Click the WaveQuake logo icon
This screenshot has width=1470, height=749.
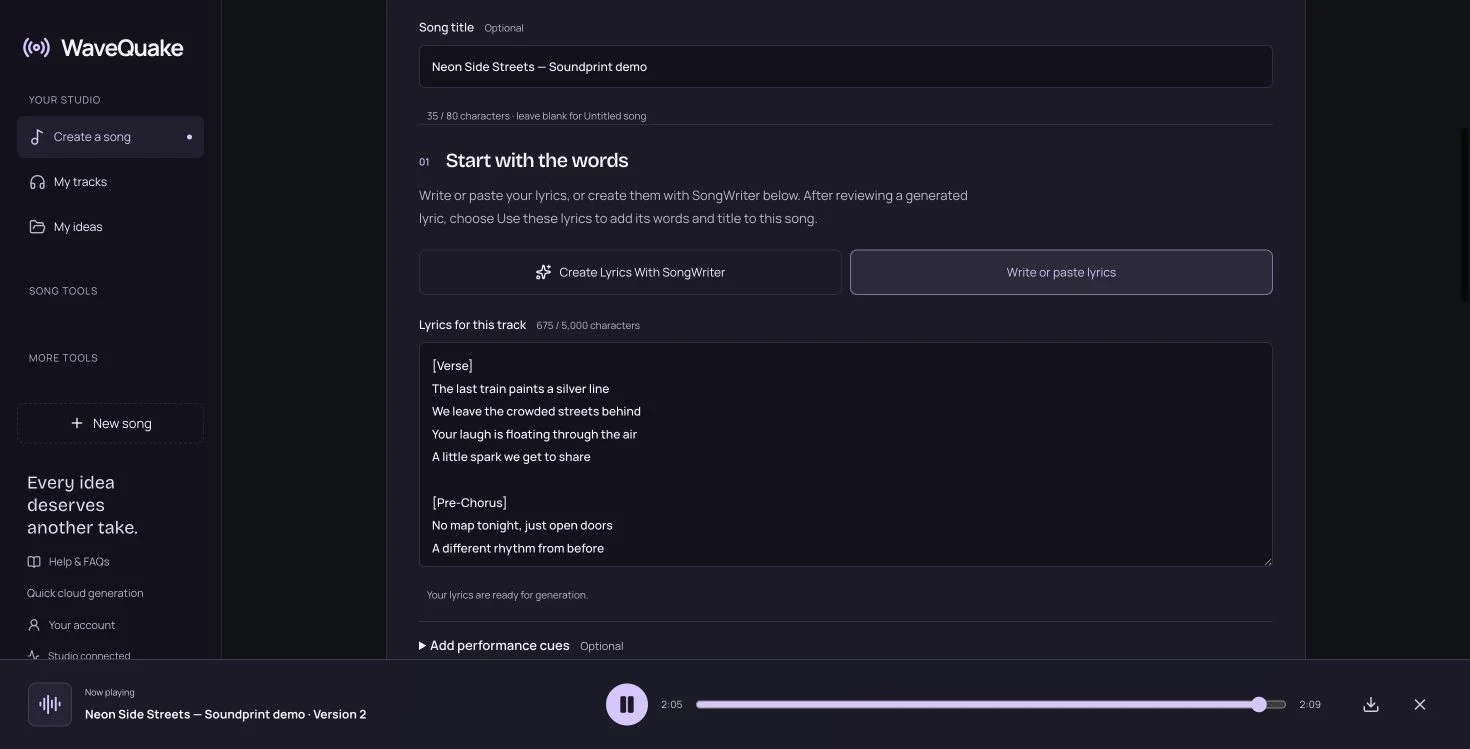36,47
